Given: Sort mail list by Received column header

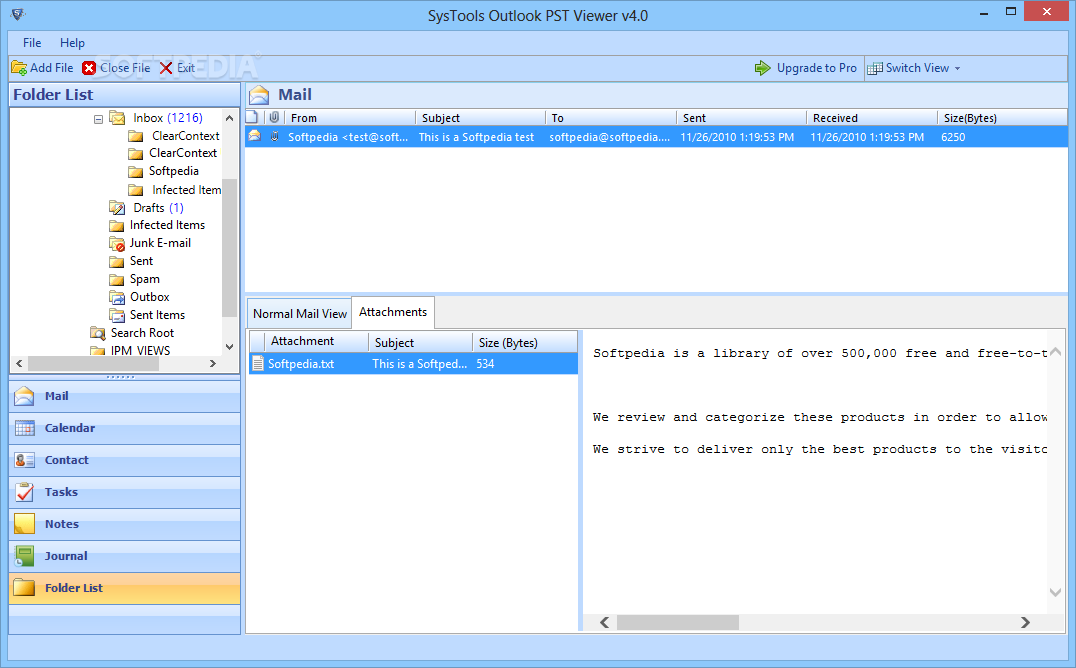Looking at the screenshot, I should [x=872, y=117].
